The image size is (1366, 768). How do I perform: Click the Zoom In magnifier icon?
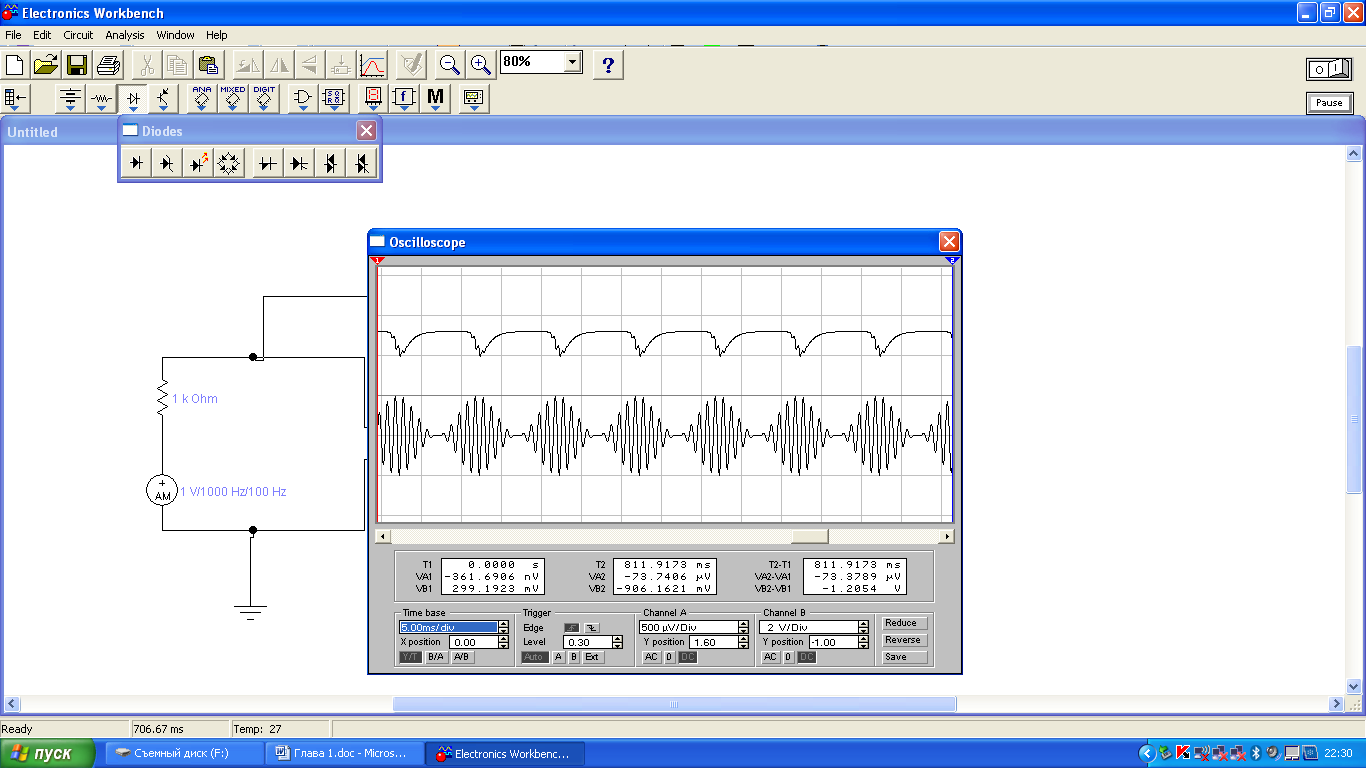point(481,66)
